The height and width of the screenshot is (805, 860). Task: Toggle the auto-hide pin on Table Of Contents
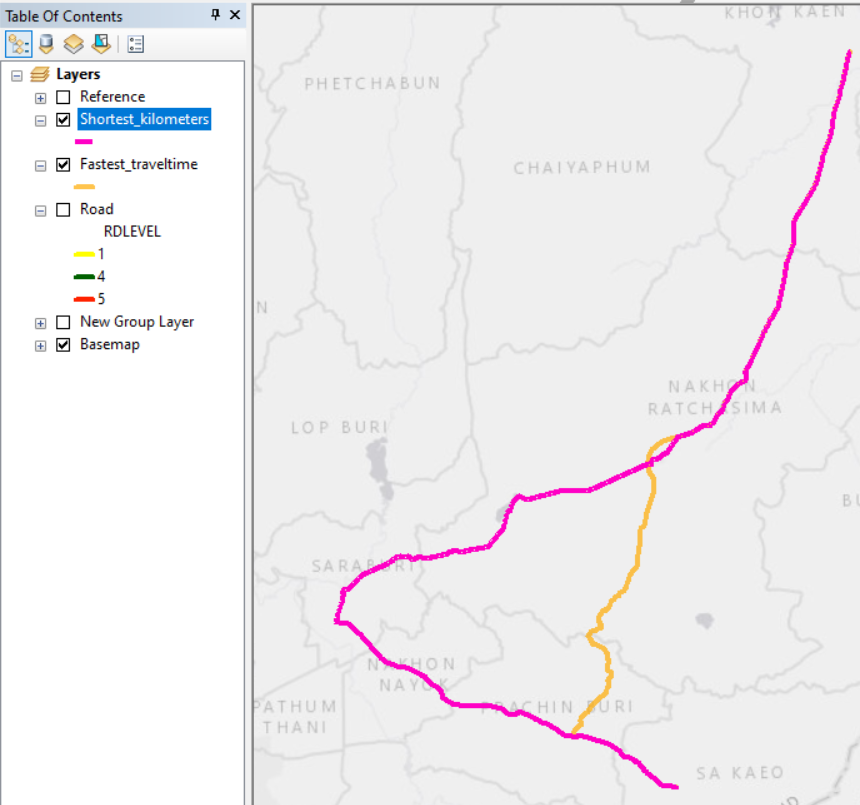tap(214, 15)
